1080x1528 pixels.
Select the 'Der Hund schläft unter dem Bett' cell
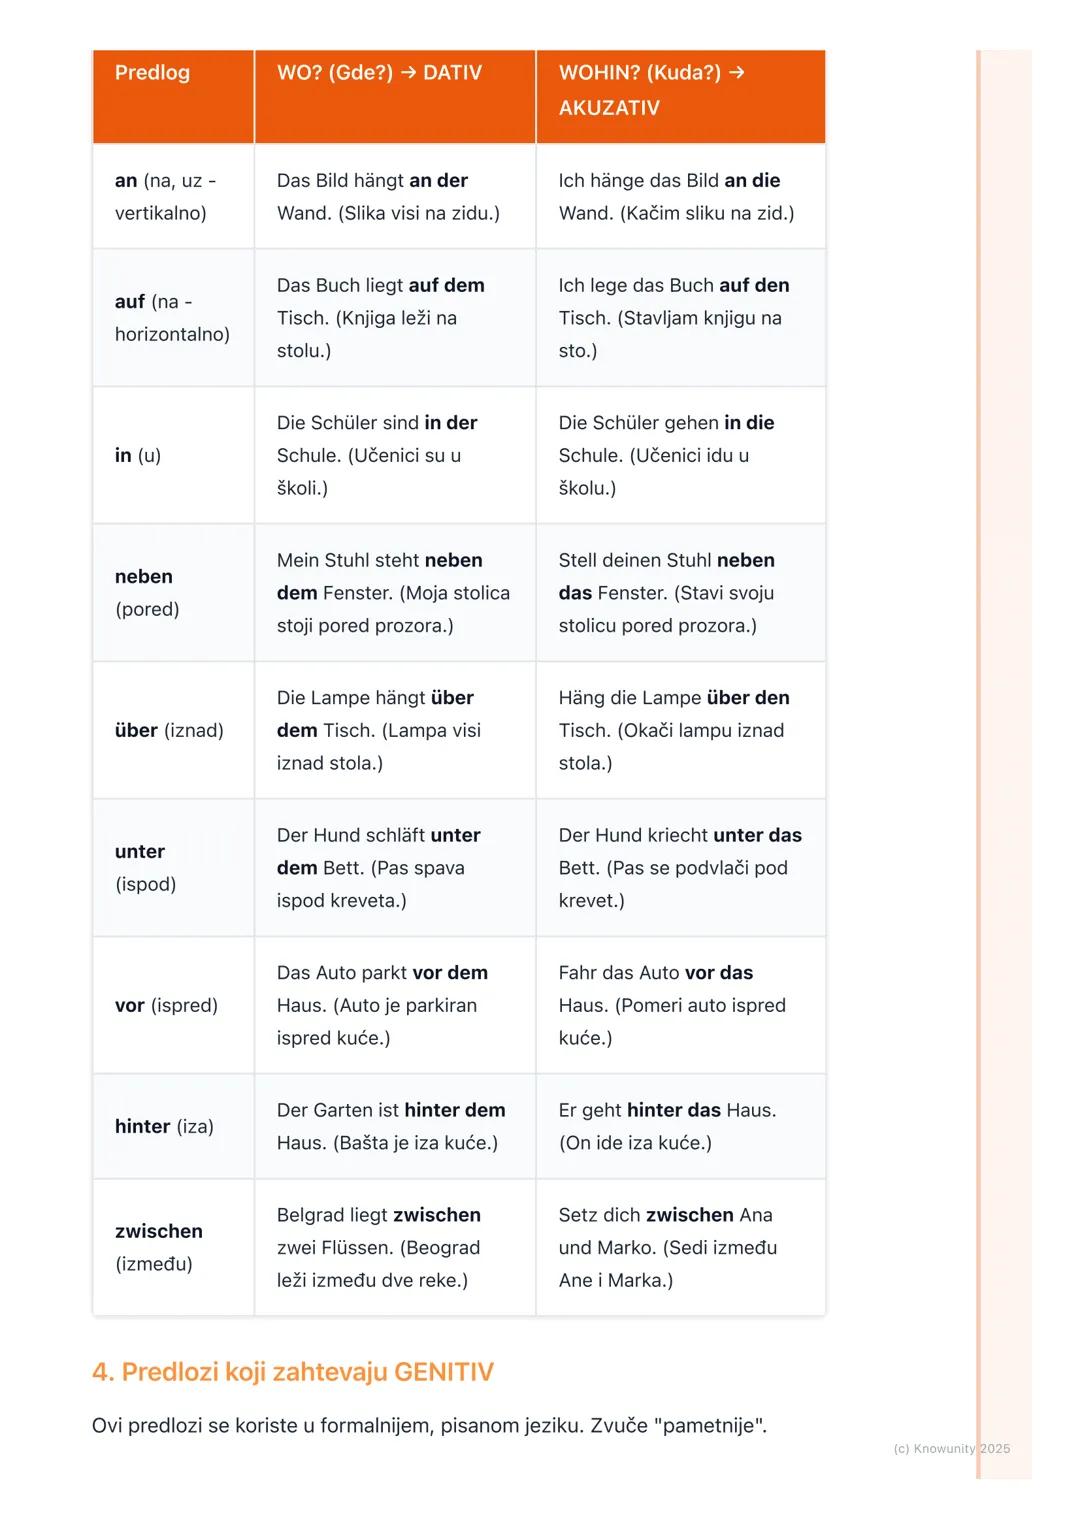click(379, 868)
